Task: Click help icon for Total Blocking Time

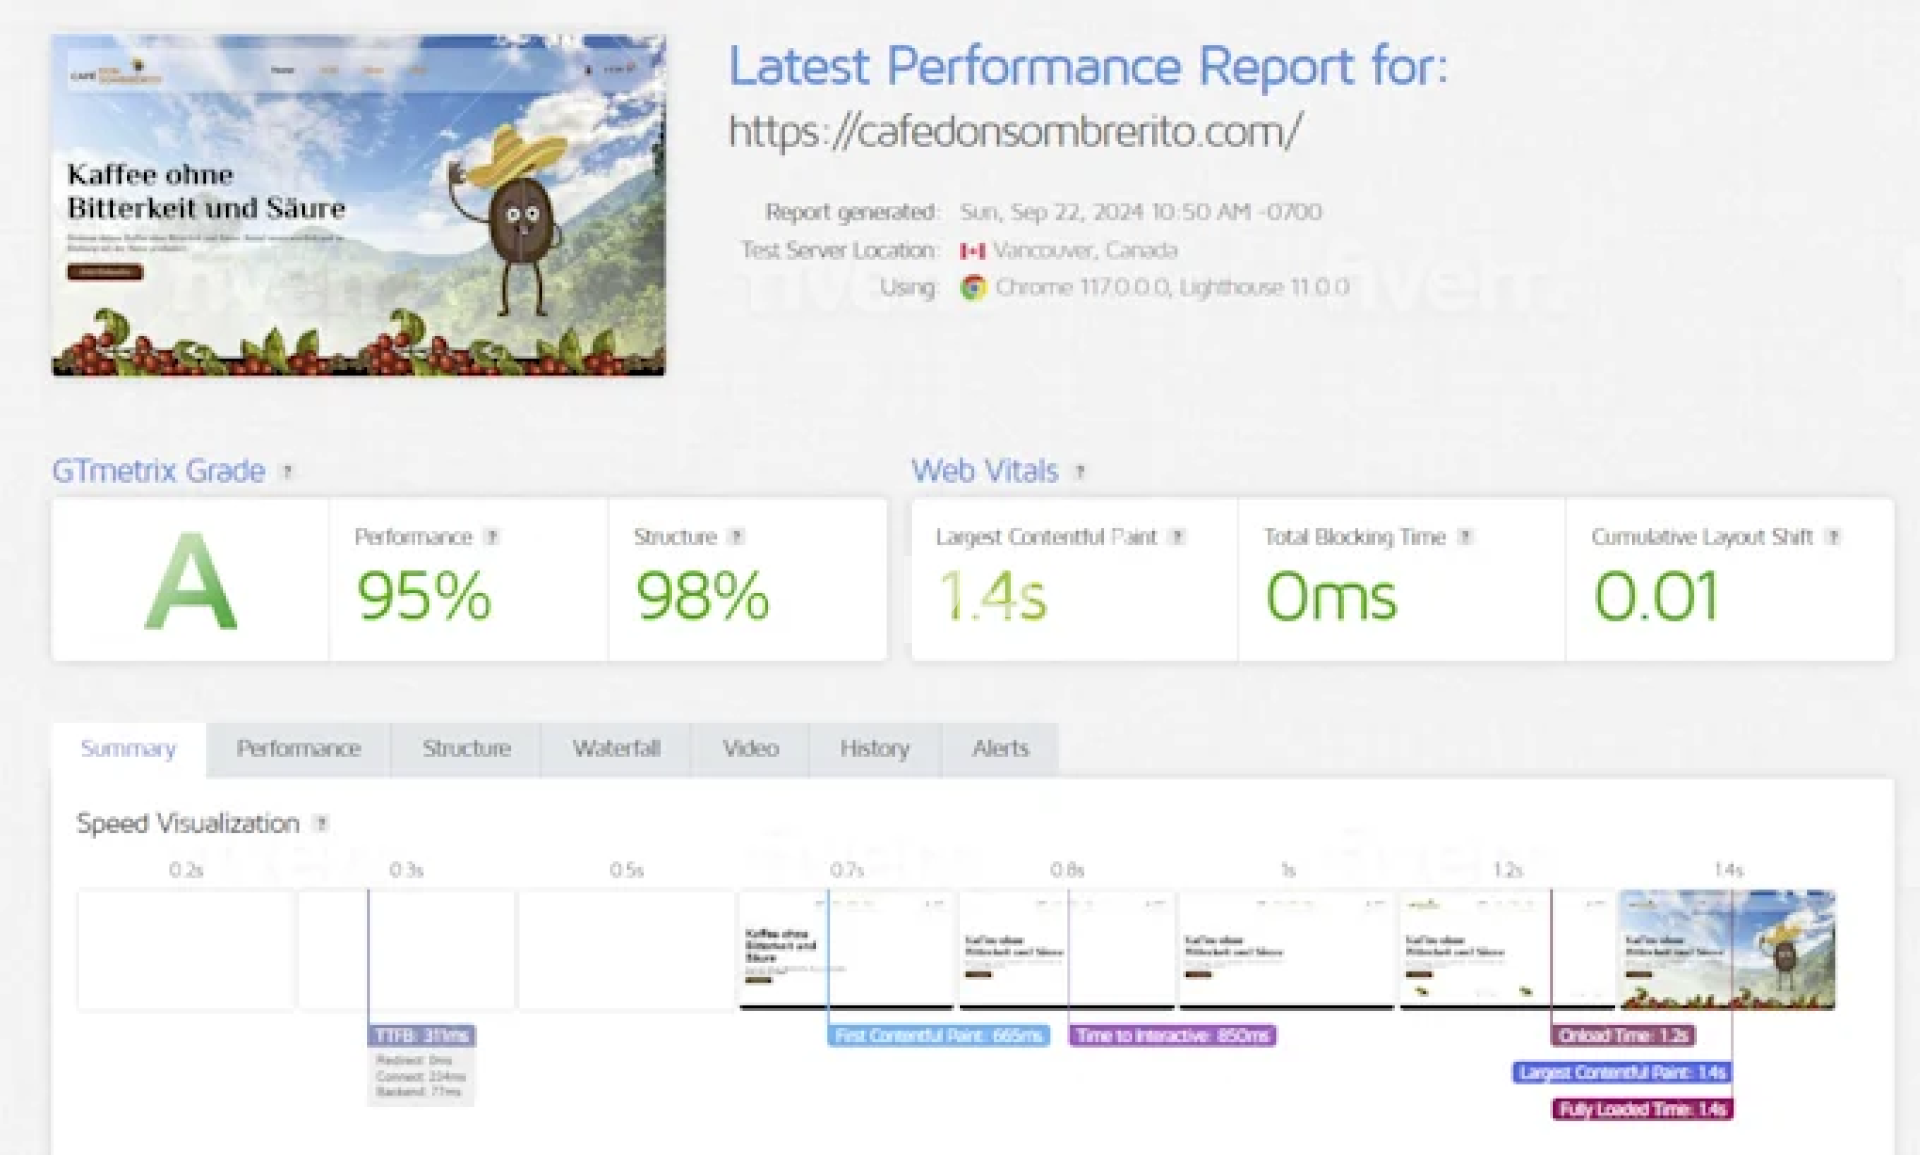Action: click(x=1465, y=537)
